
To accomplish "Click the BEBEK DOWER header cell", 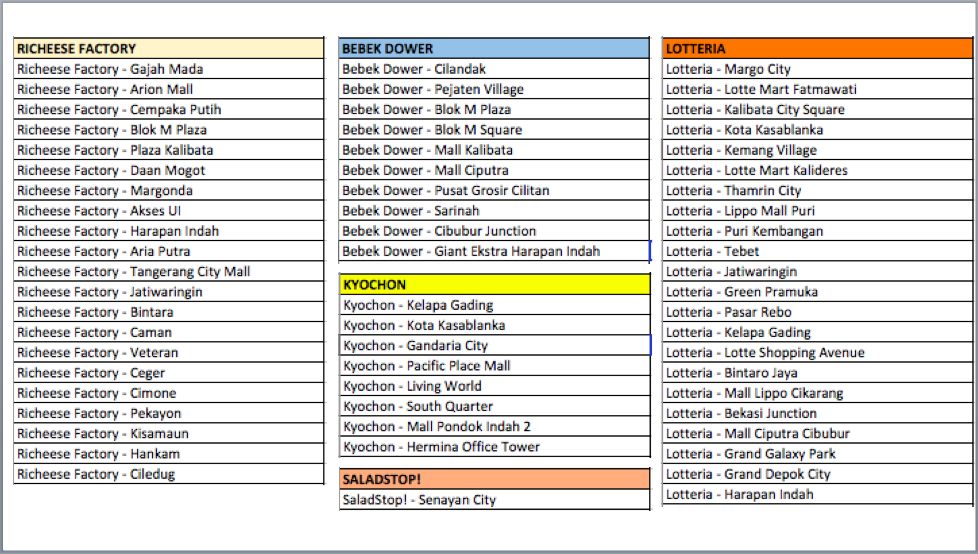I will tap(494, 48).
